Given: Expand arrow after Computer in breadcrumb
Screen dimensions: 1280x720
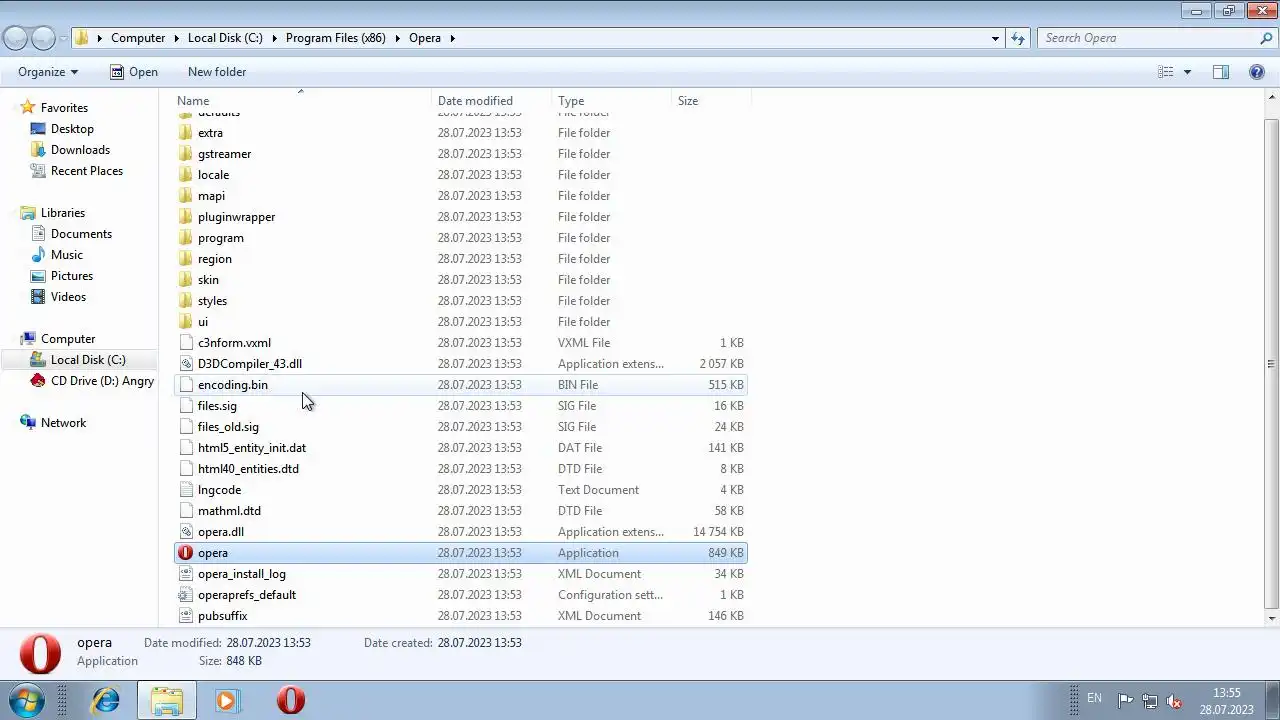Looking at the screenshot, I should 176,38.
